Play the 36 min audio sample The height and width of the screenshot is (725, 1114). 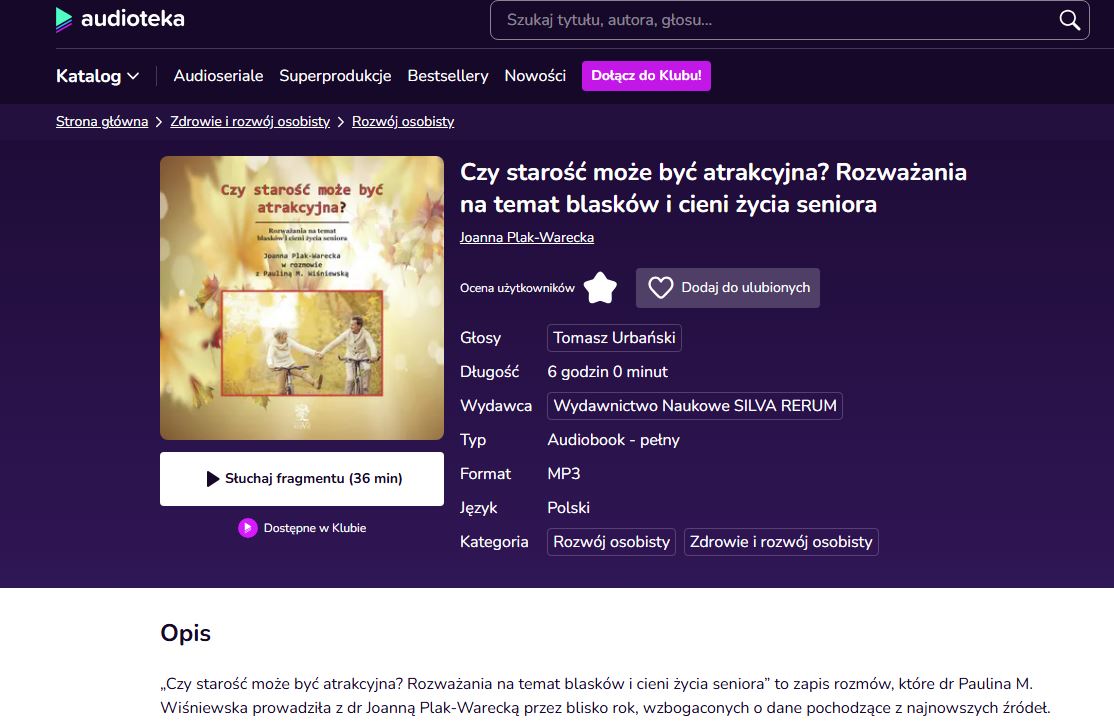point(302,479)
